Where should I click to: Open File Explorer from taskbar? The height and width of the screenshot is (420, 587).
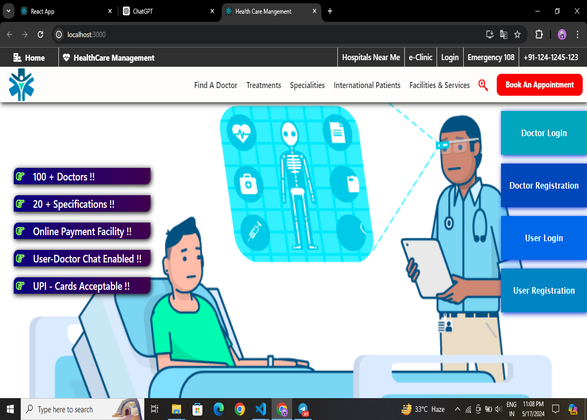176,409
